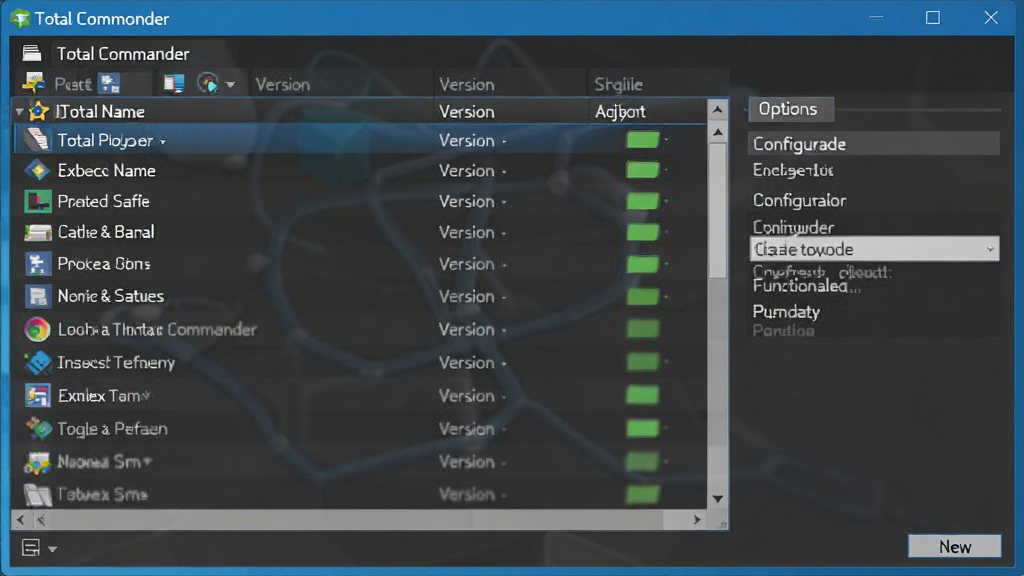Click the scroll down arrow

pyautogui.click(x=718, y=499)
